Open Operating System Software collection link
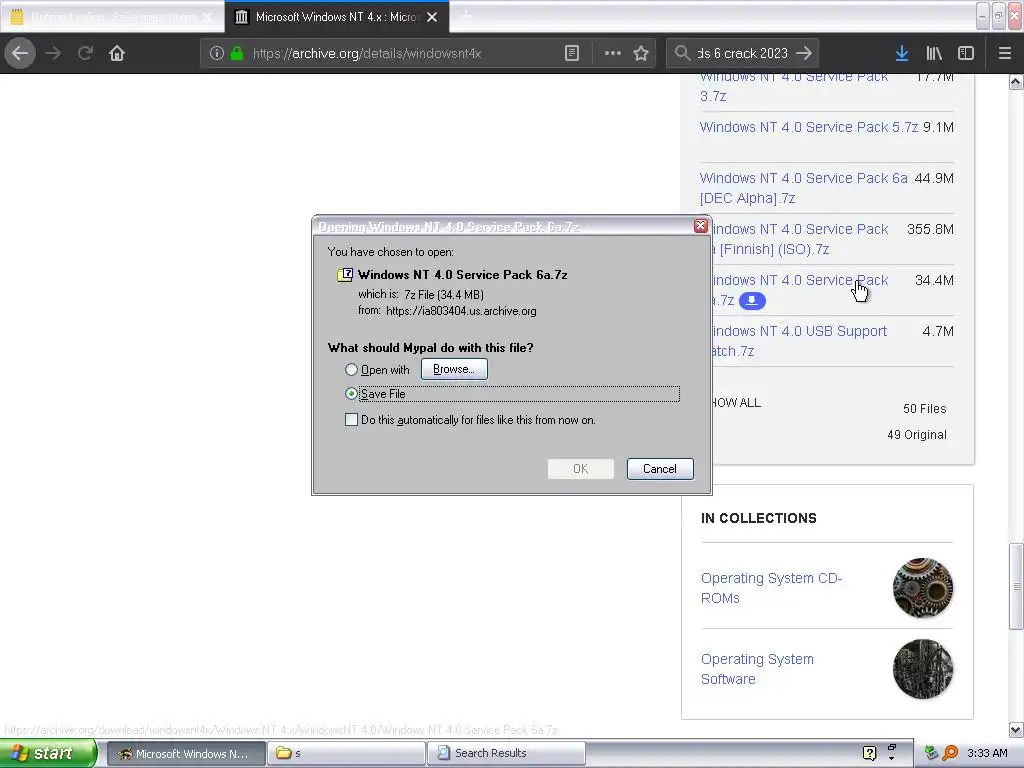Viewport: 1024px width, 768px height. point(757,669)
